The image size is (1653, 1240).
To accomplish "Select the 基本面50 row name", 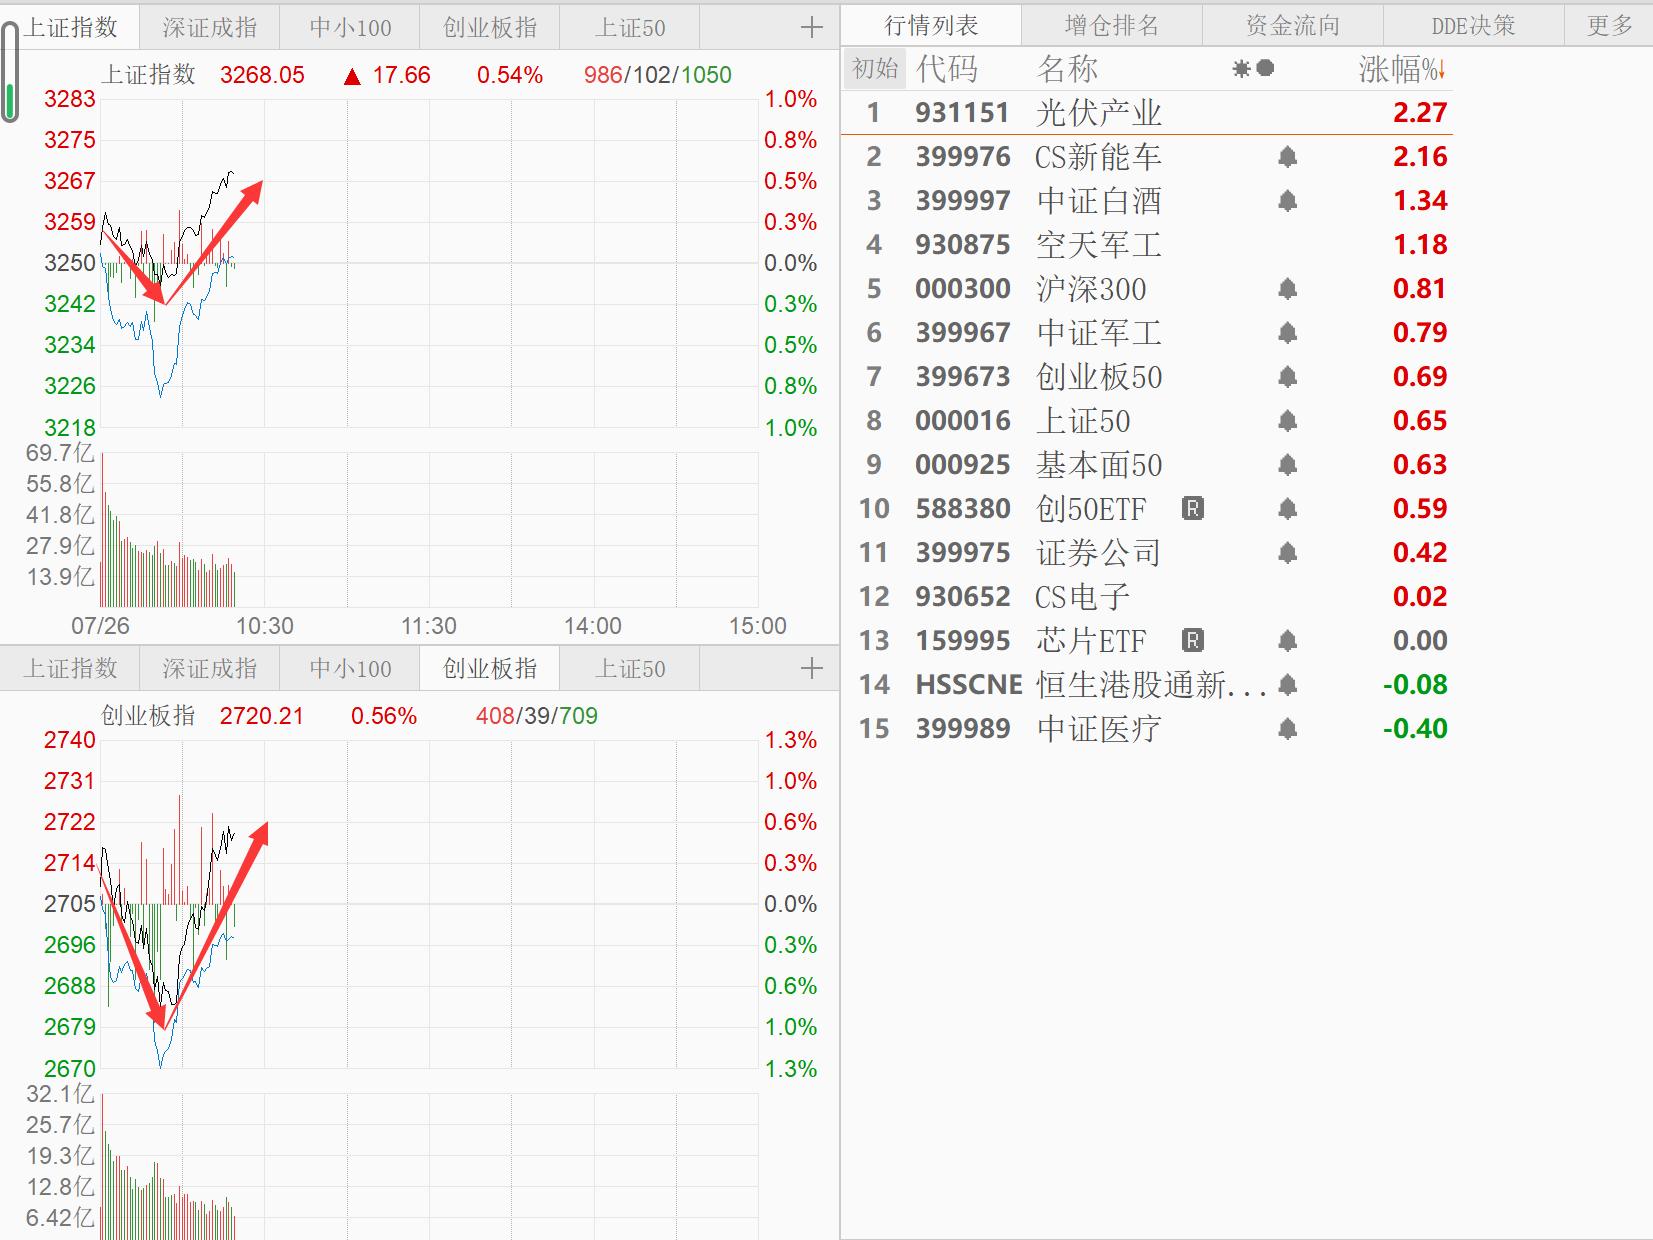I will point(1099,465).
